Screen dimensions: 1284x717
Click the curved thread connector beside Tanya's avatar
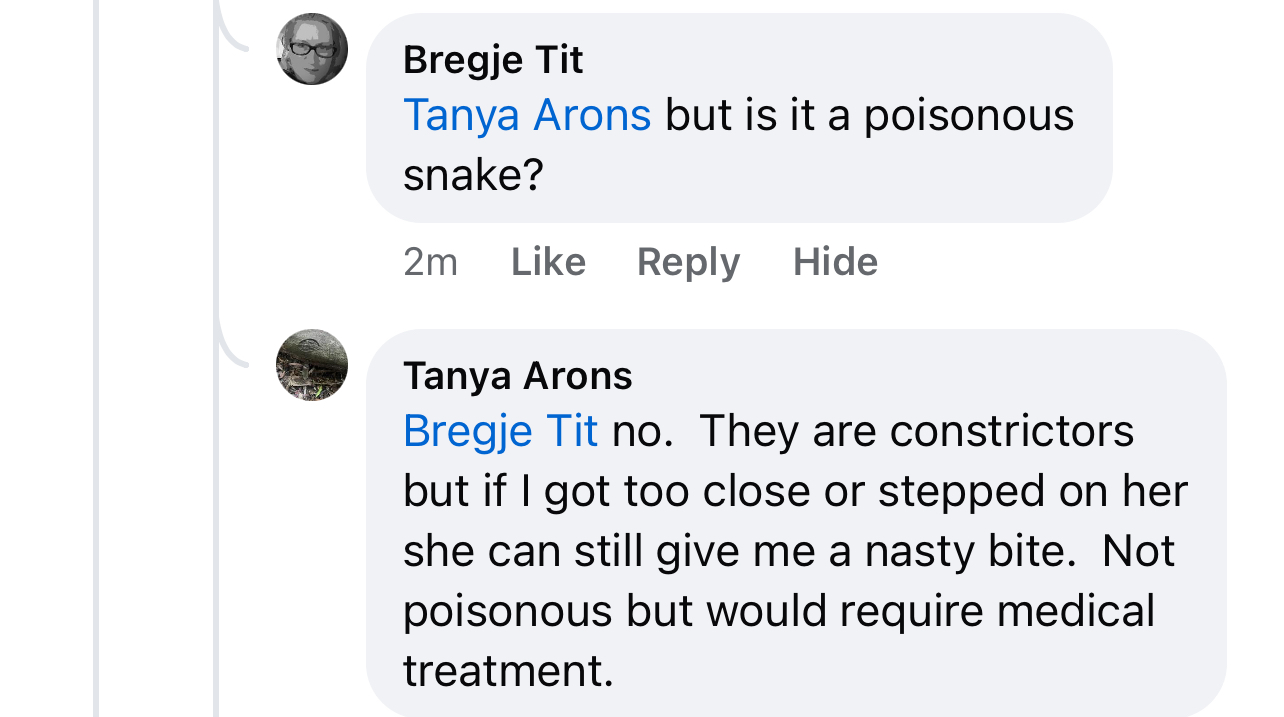coord(231,335)
